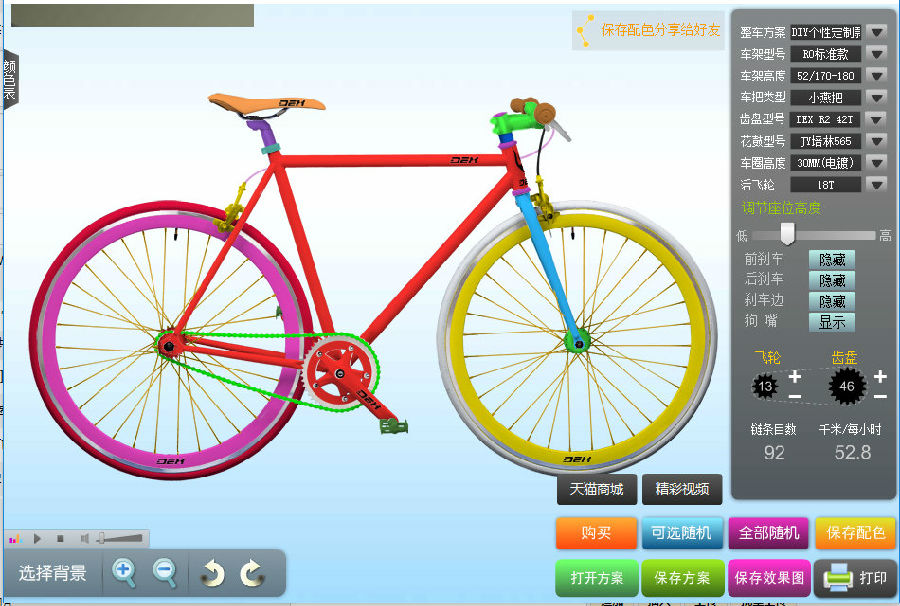900x606 pixels.
Task: Open the 颜色表 side panel tab
Action: pos(10,80)
